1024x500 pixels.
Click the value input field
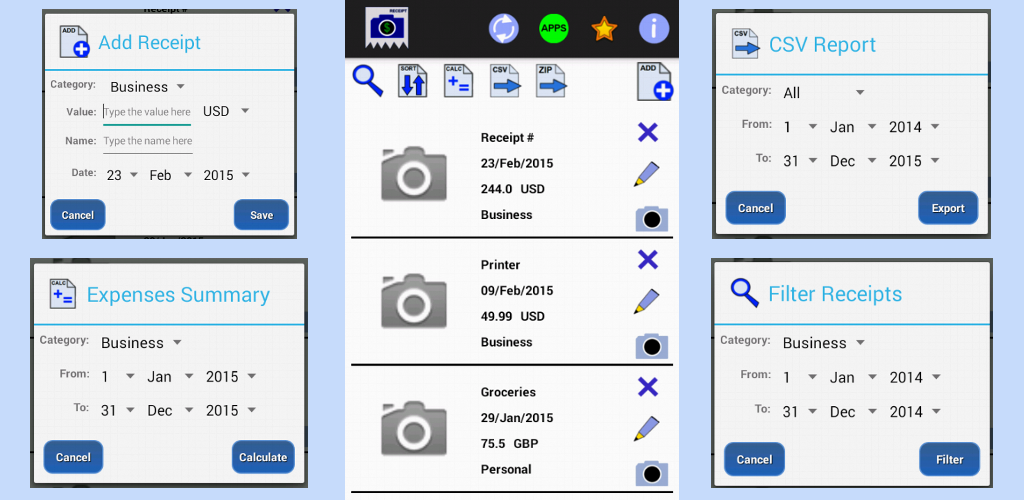pyautogui.click(x=147, y=112)
